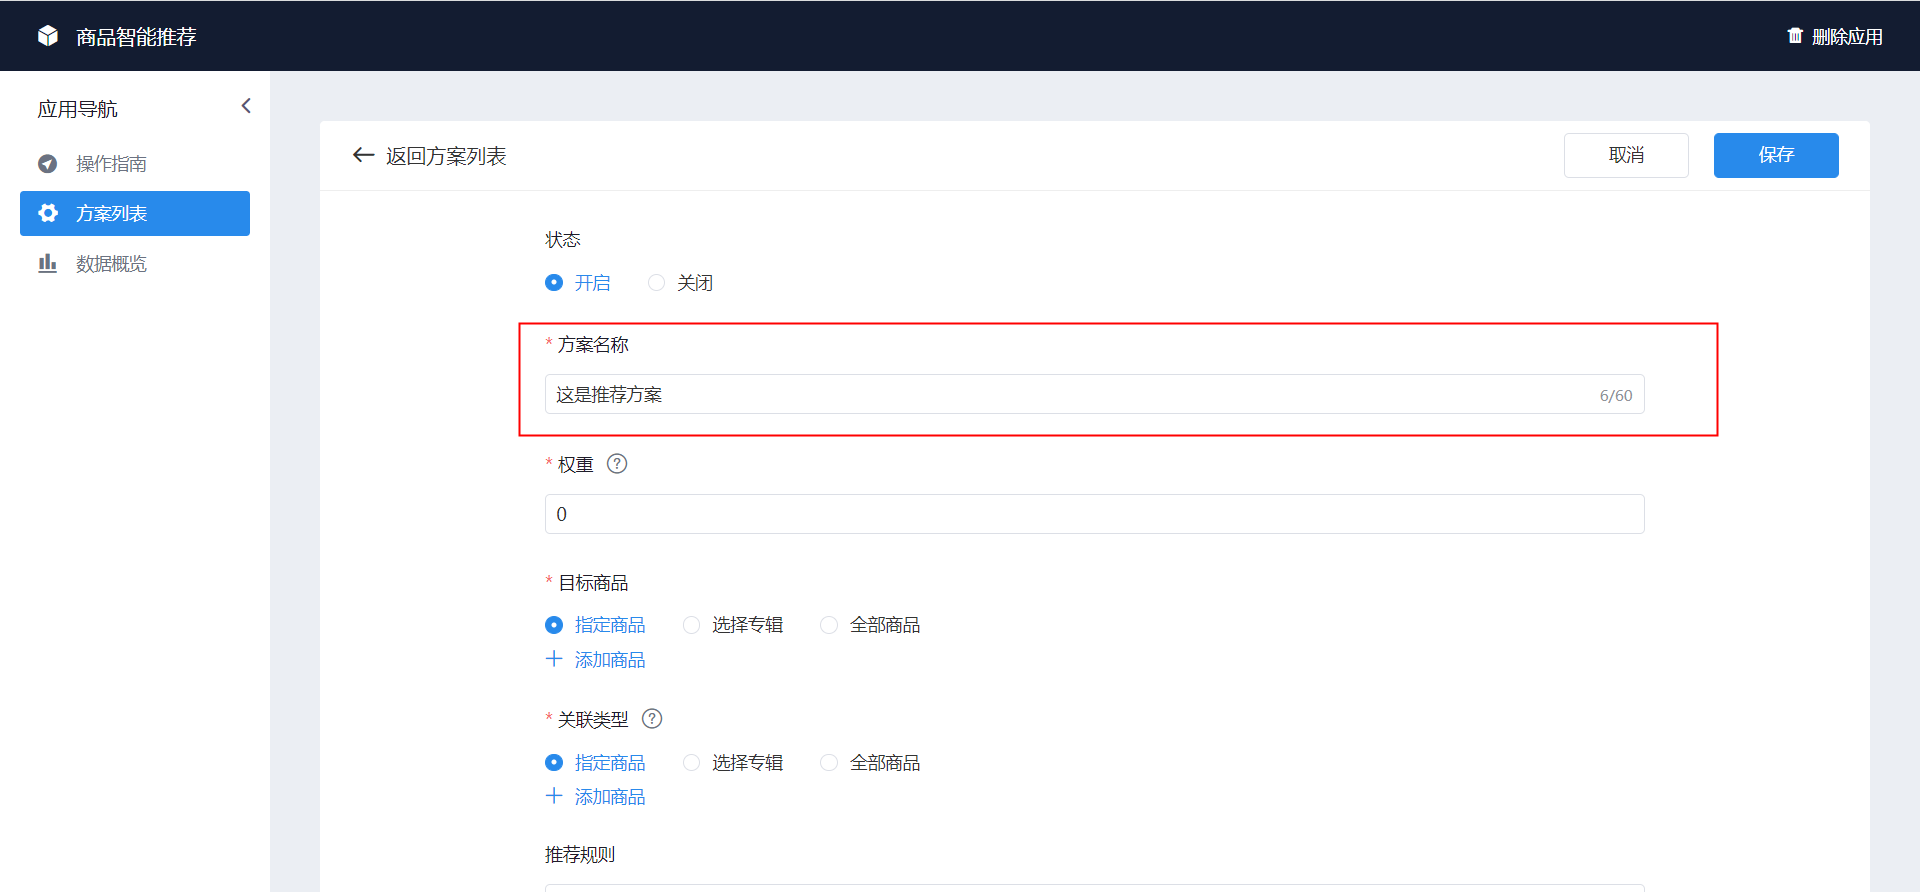Click the 商品智能推荐 cube logo icon
1920x892 pixels.
tap(48, 36)
